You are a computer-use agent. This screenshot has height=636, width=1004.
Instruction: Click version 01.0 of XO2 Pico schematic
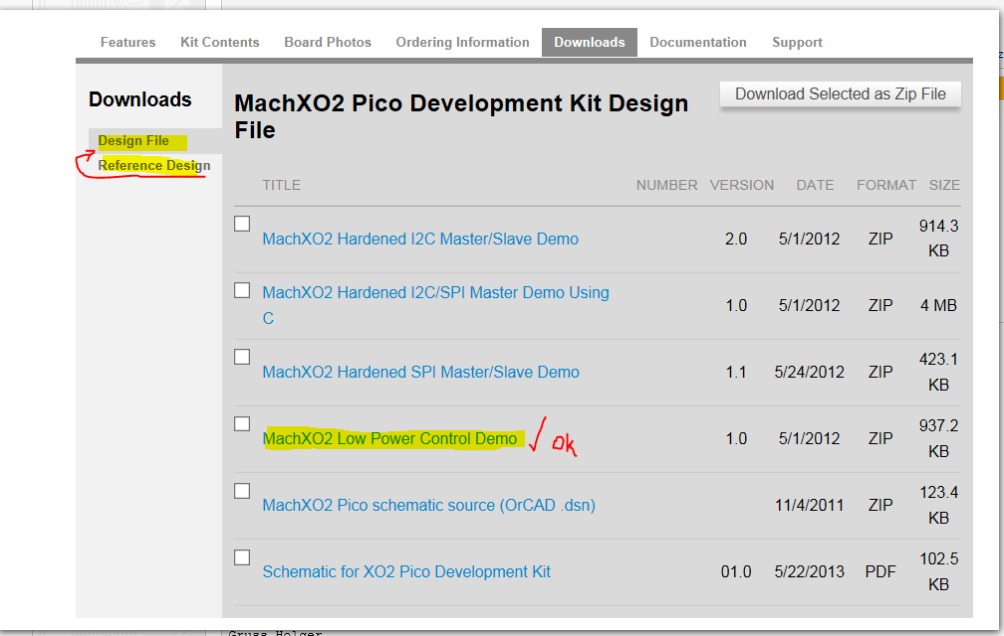[736, 572]
